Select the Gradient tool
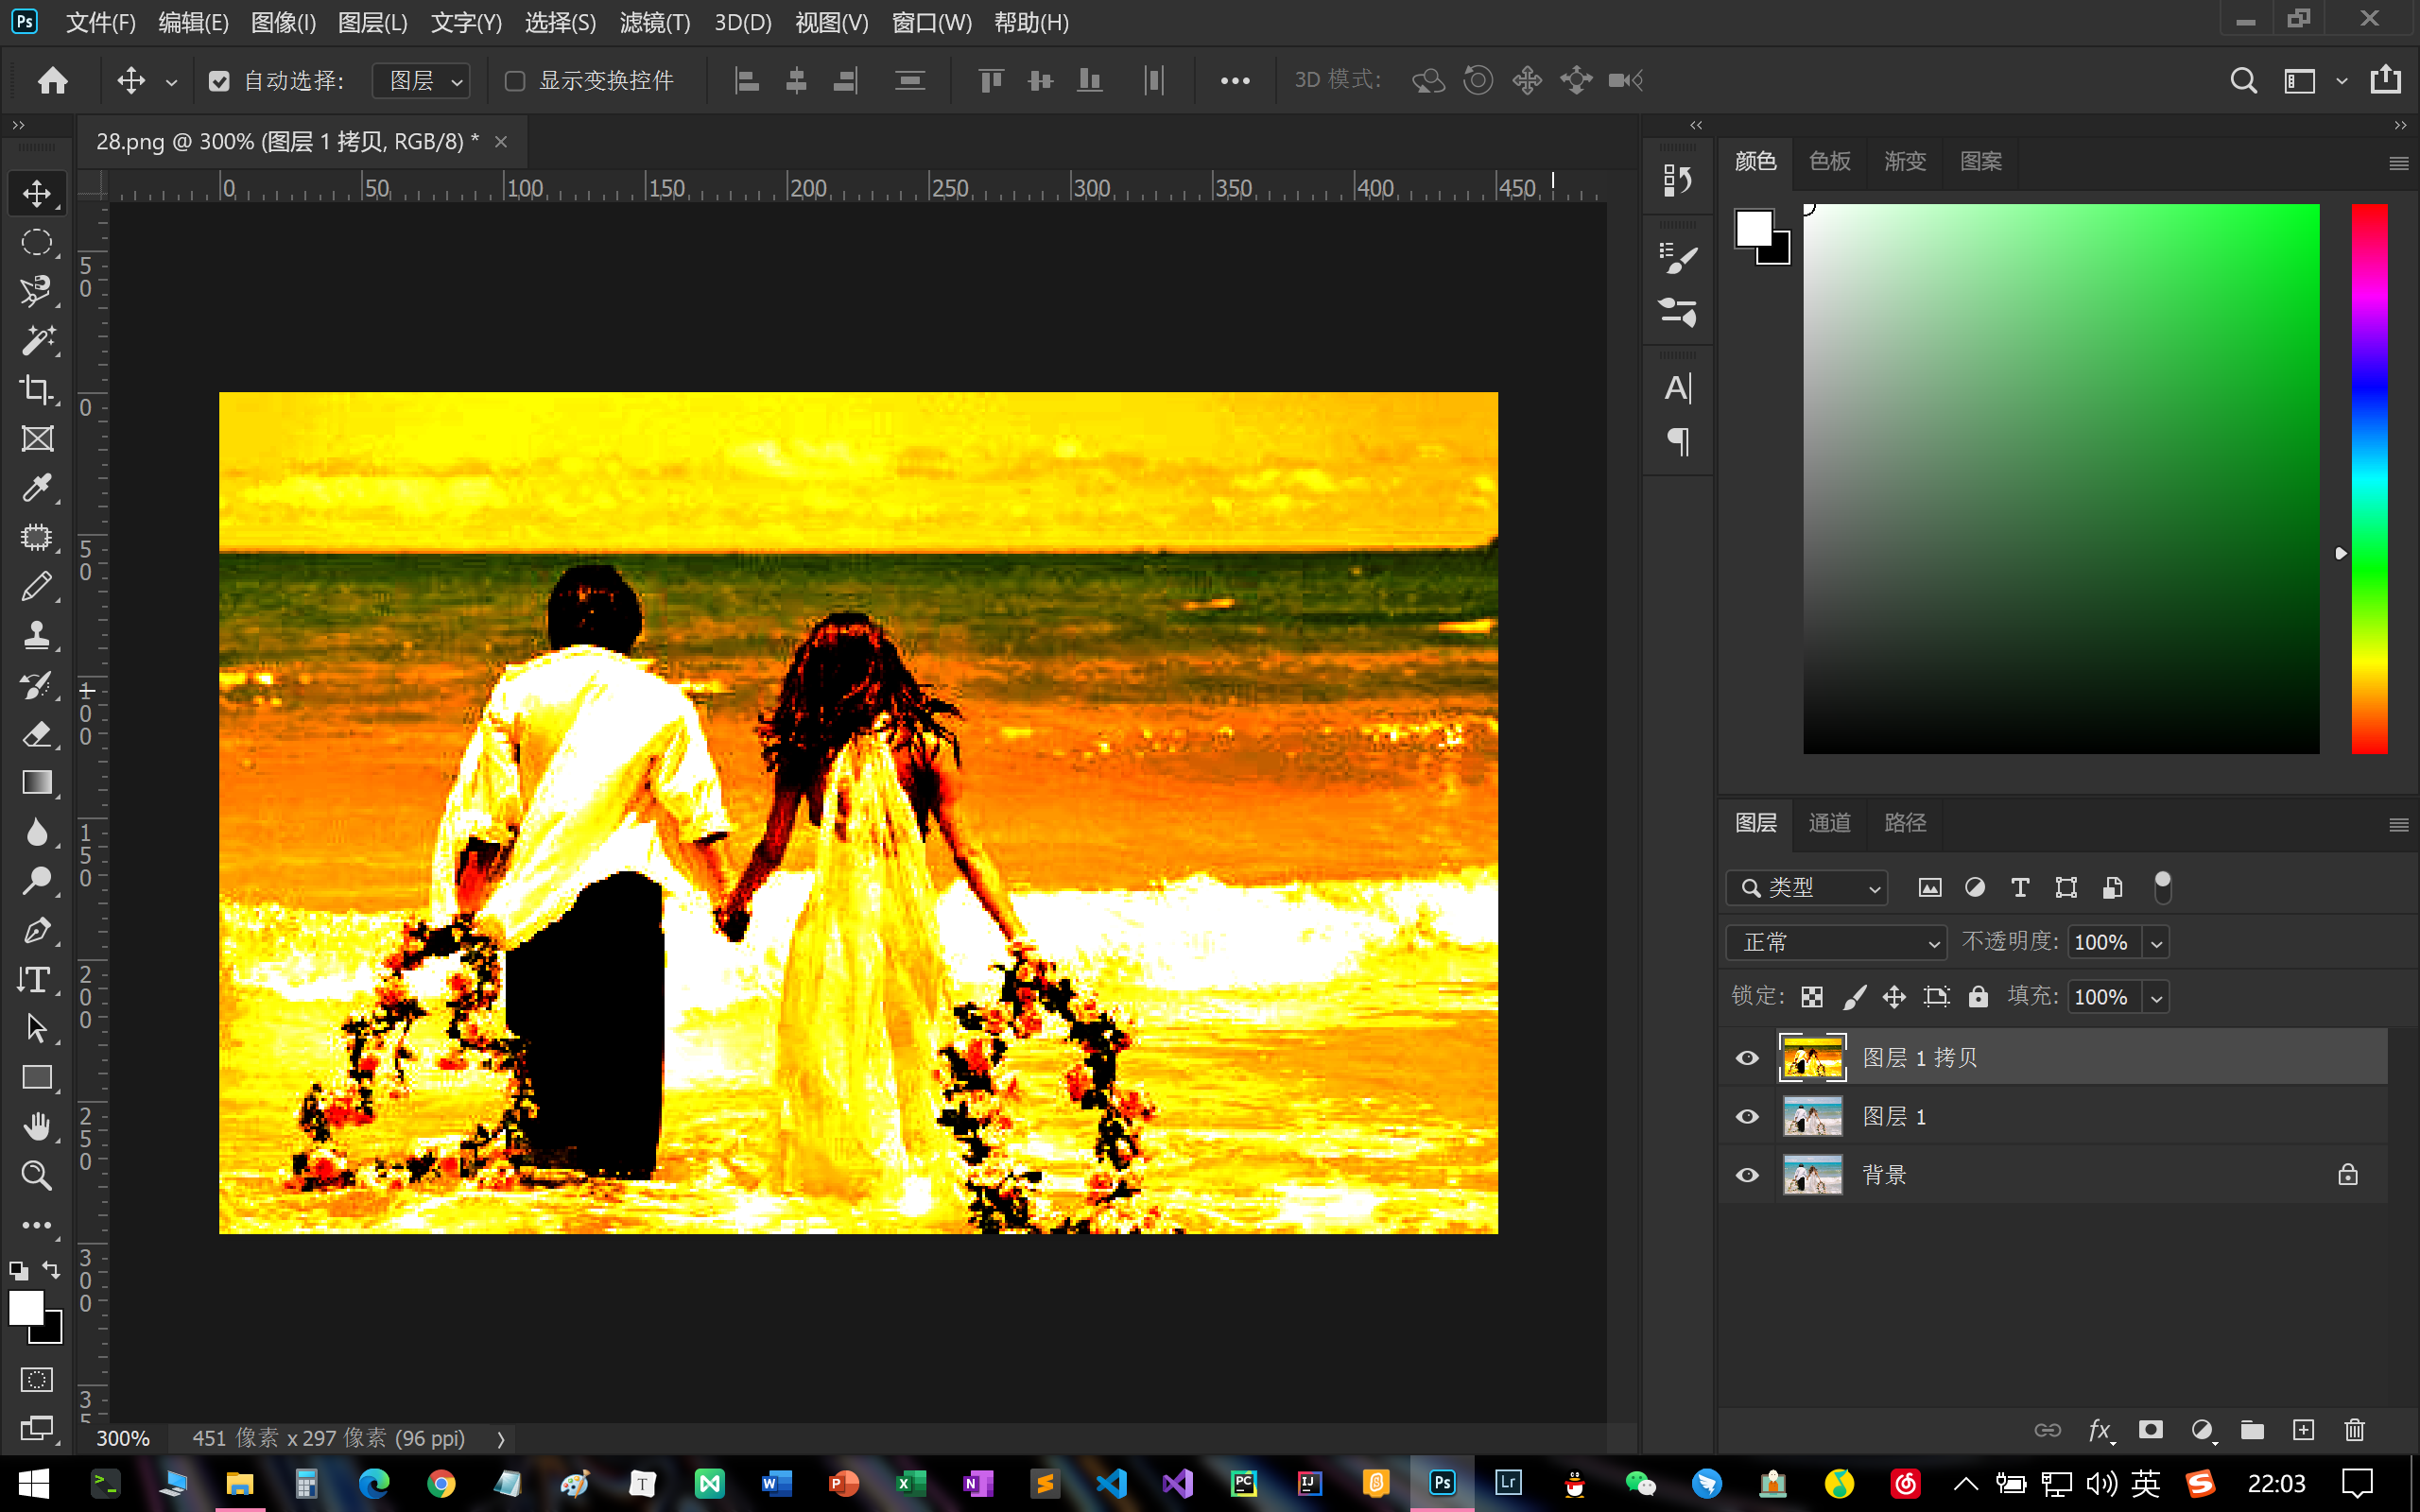The width and height of the screenshot is (2420, 1512). click(x=37, y=783)
